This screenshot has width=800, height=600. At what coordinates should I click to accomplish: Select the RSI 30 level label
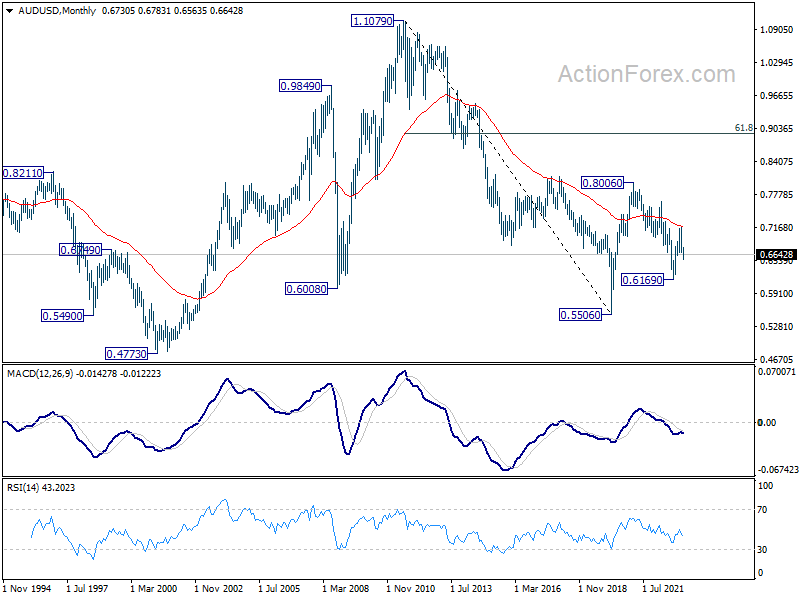tap(762, 549)
